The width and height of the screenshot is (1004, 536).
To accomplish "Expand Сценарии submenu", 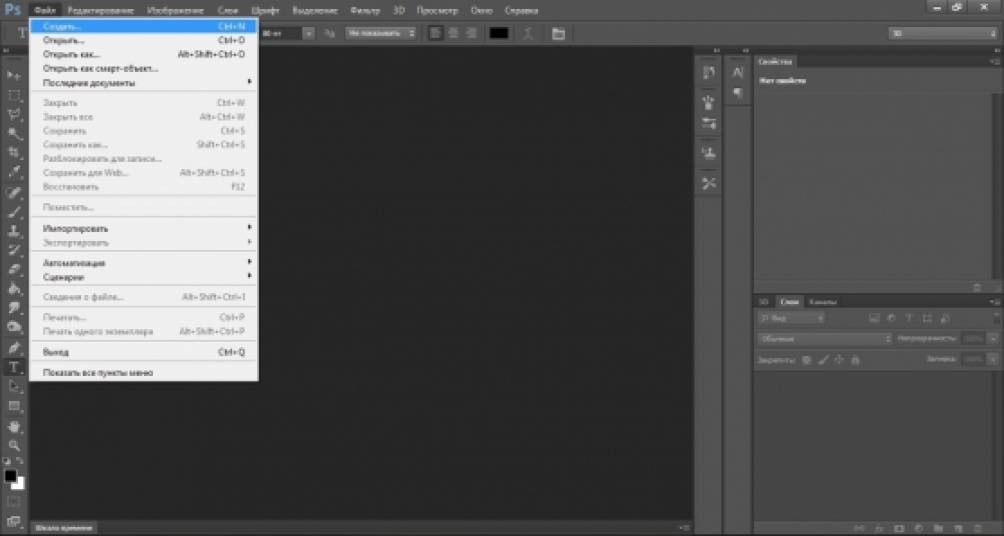I will [x=144, y=277].
